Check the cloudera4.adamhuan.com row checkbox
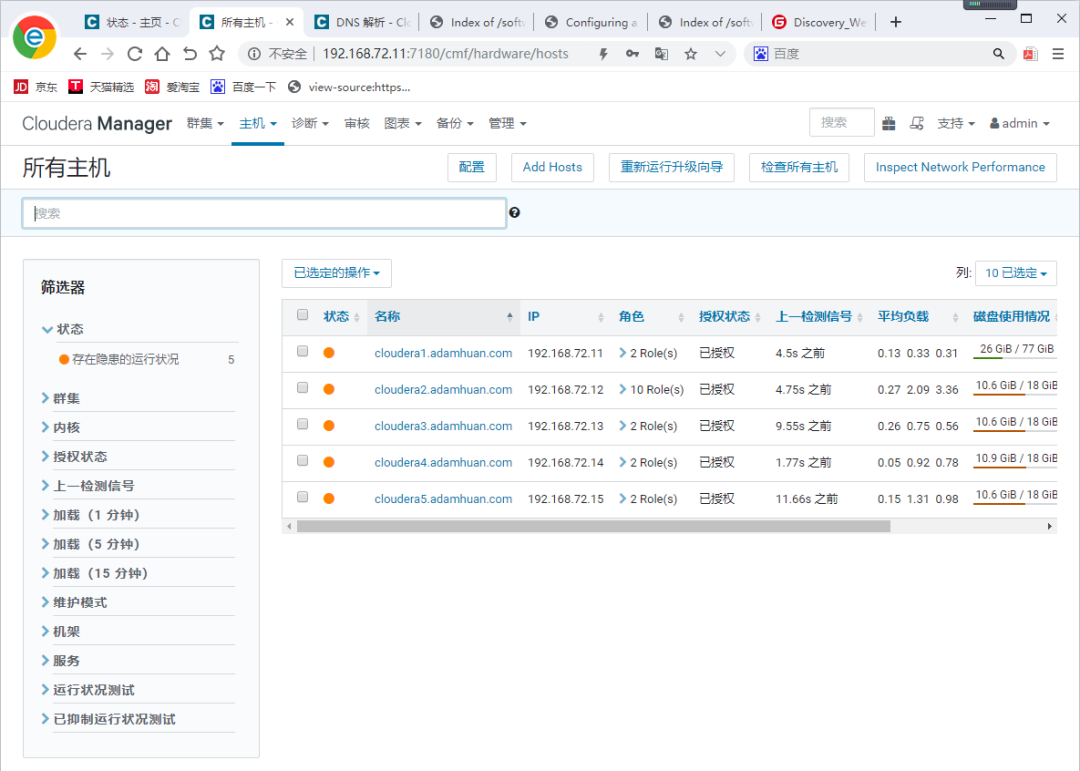Image resolution: width=1080 pixels, height=771 pixels. point(302,461)
